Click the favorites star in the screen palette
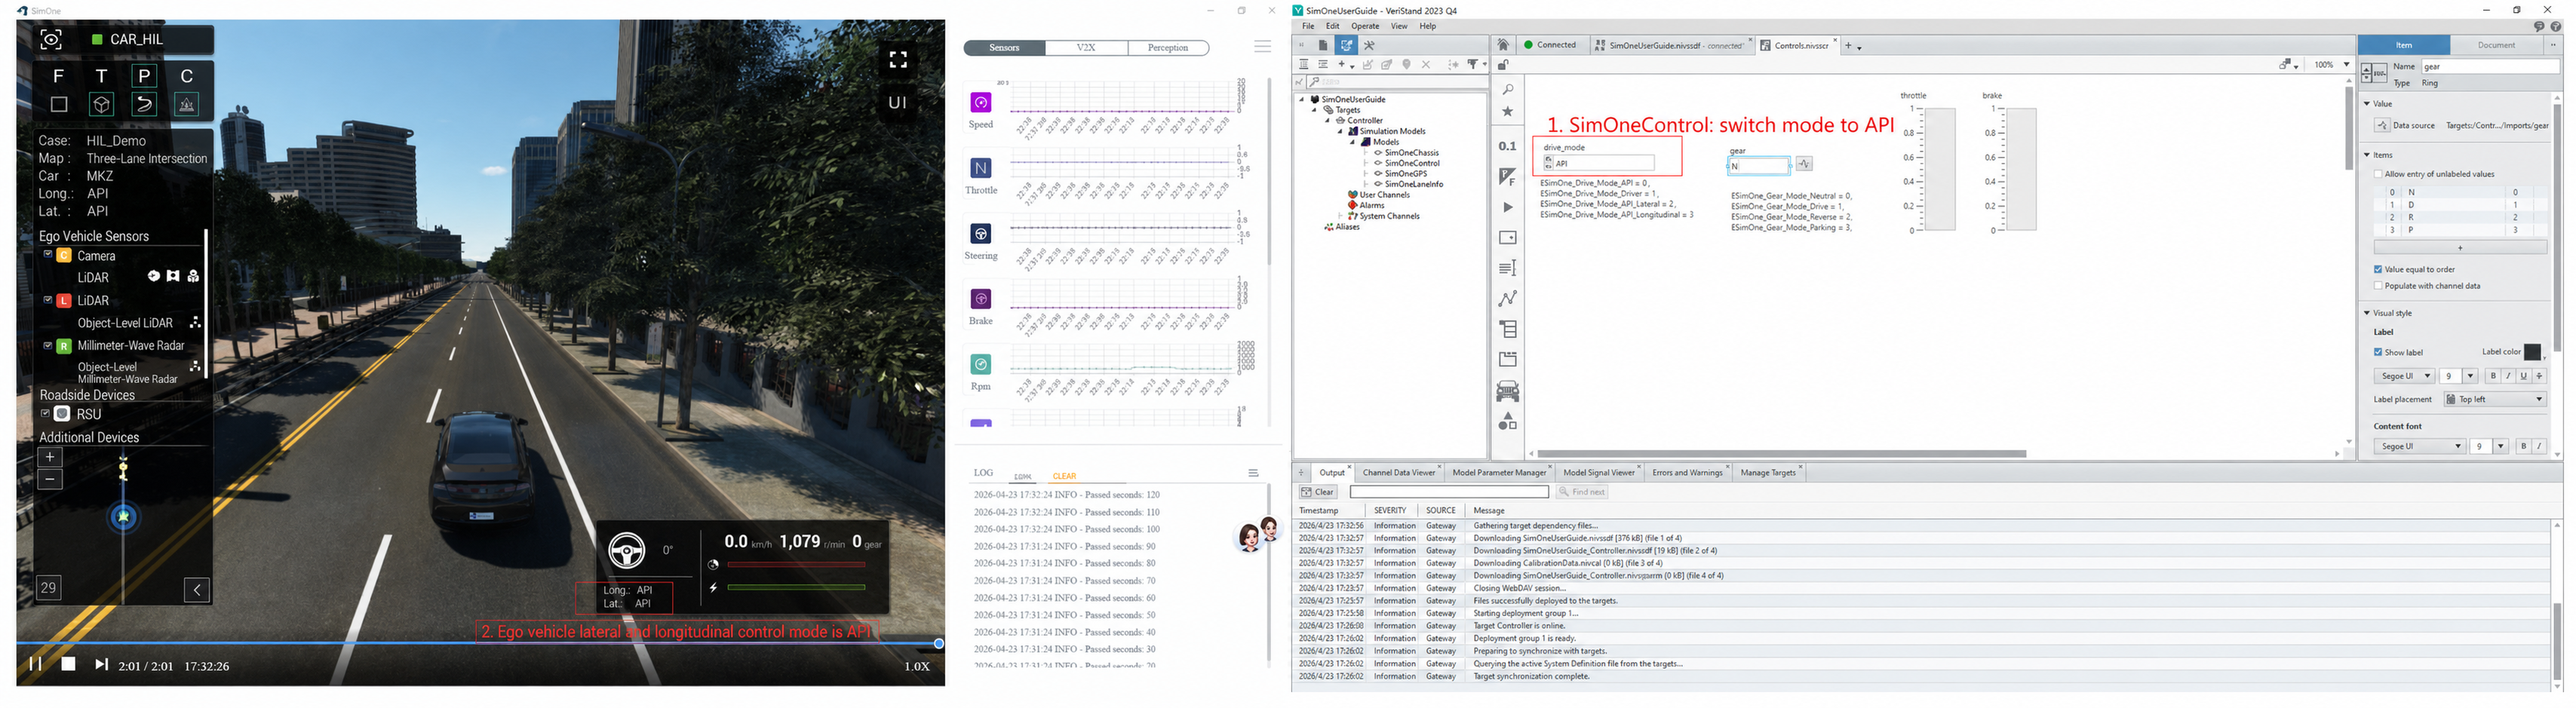 pyautogui.click(x=1508, y=112)
